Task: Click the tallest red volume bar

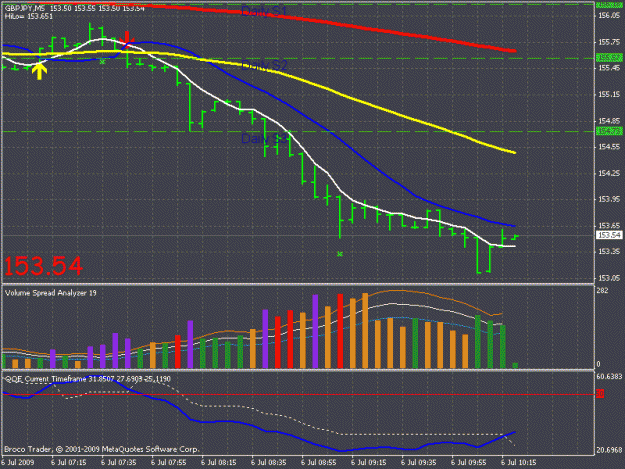Action: pyautogui.click(x=340, y=331)
